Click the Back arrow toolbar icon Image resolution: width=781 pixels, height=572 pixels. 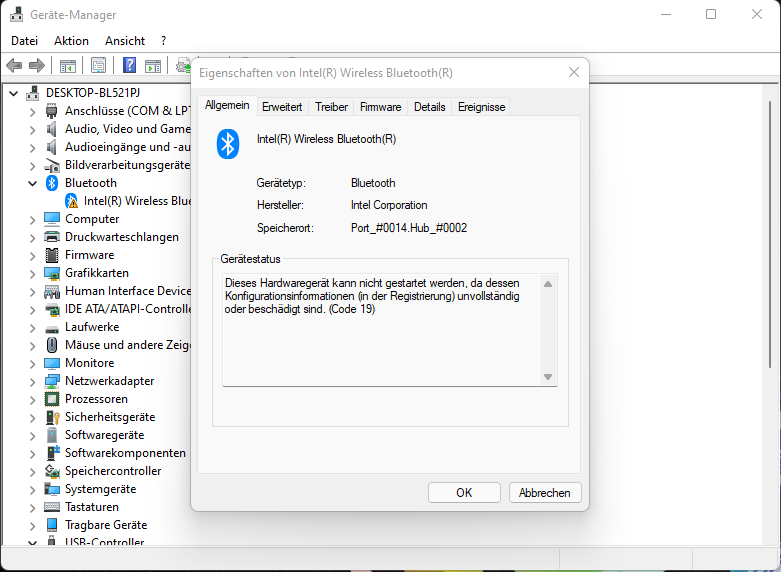click(14, 65)
